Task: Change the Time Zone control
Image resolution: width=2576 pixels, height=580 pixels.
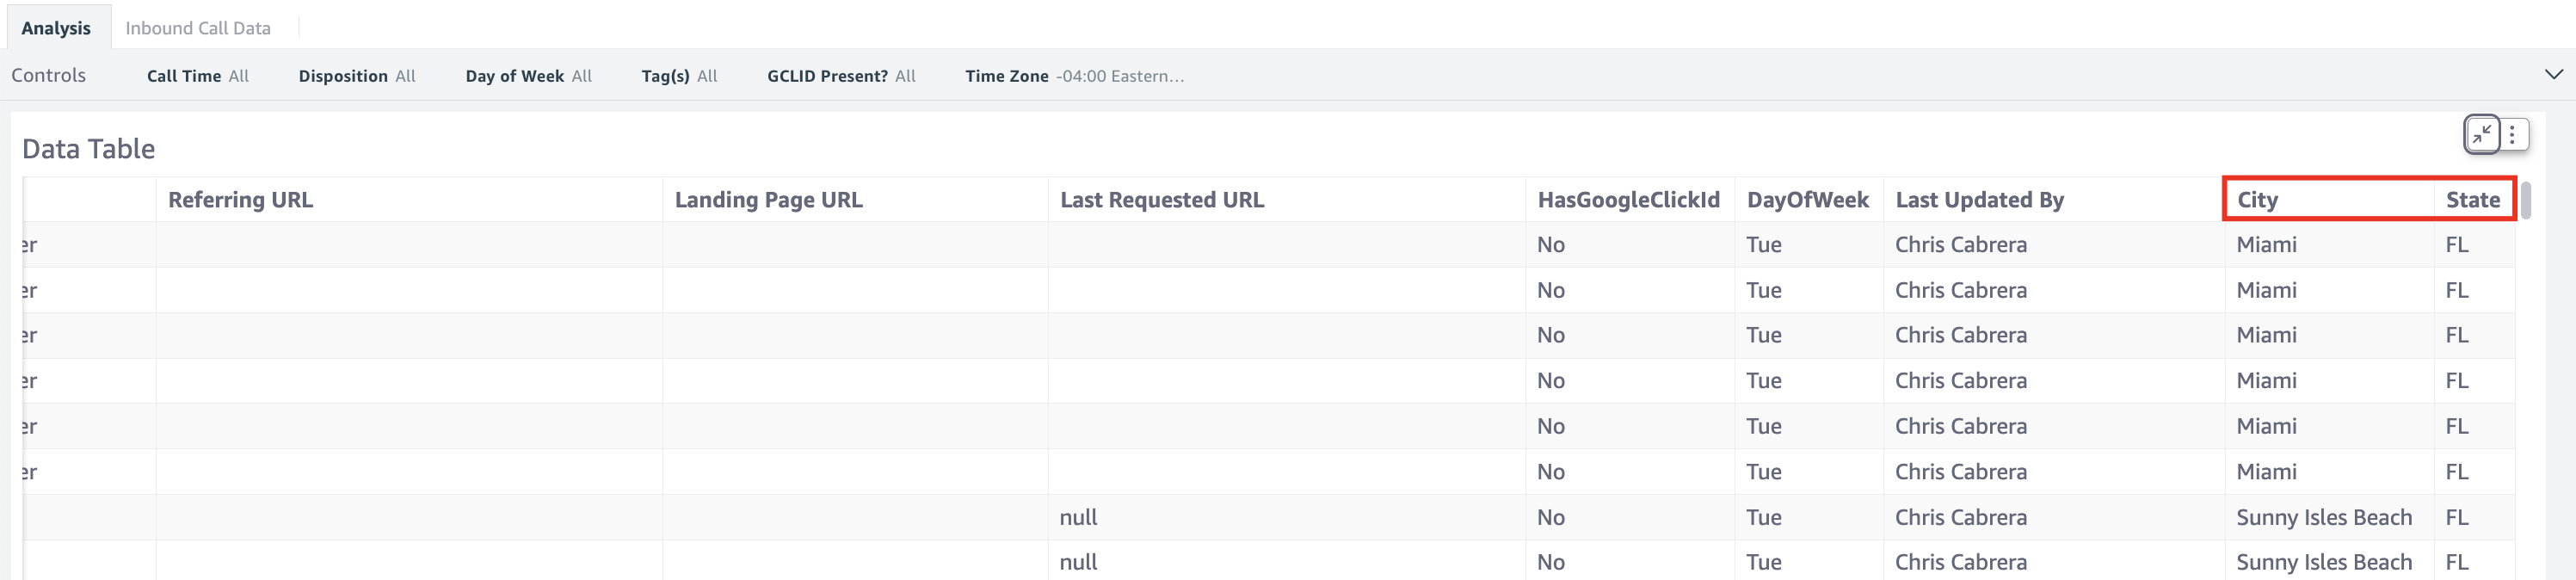Action: [x=1074, y=76]
